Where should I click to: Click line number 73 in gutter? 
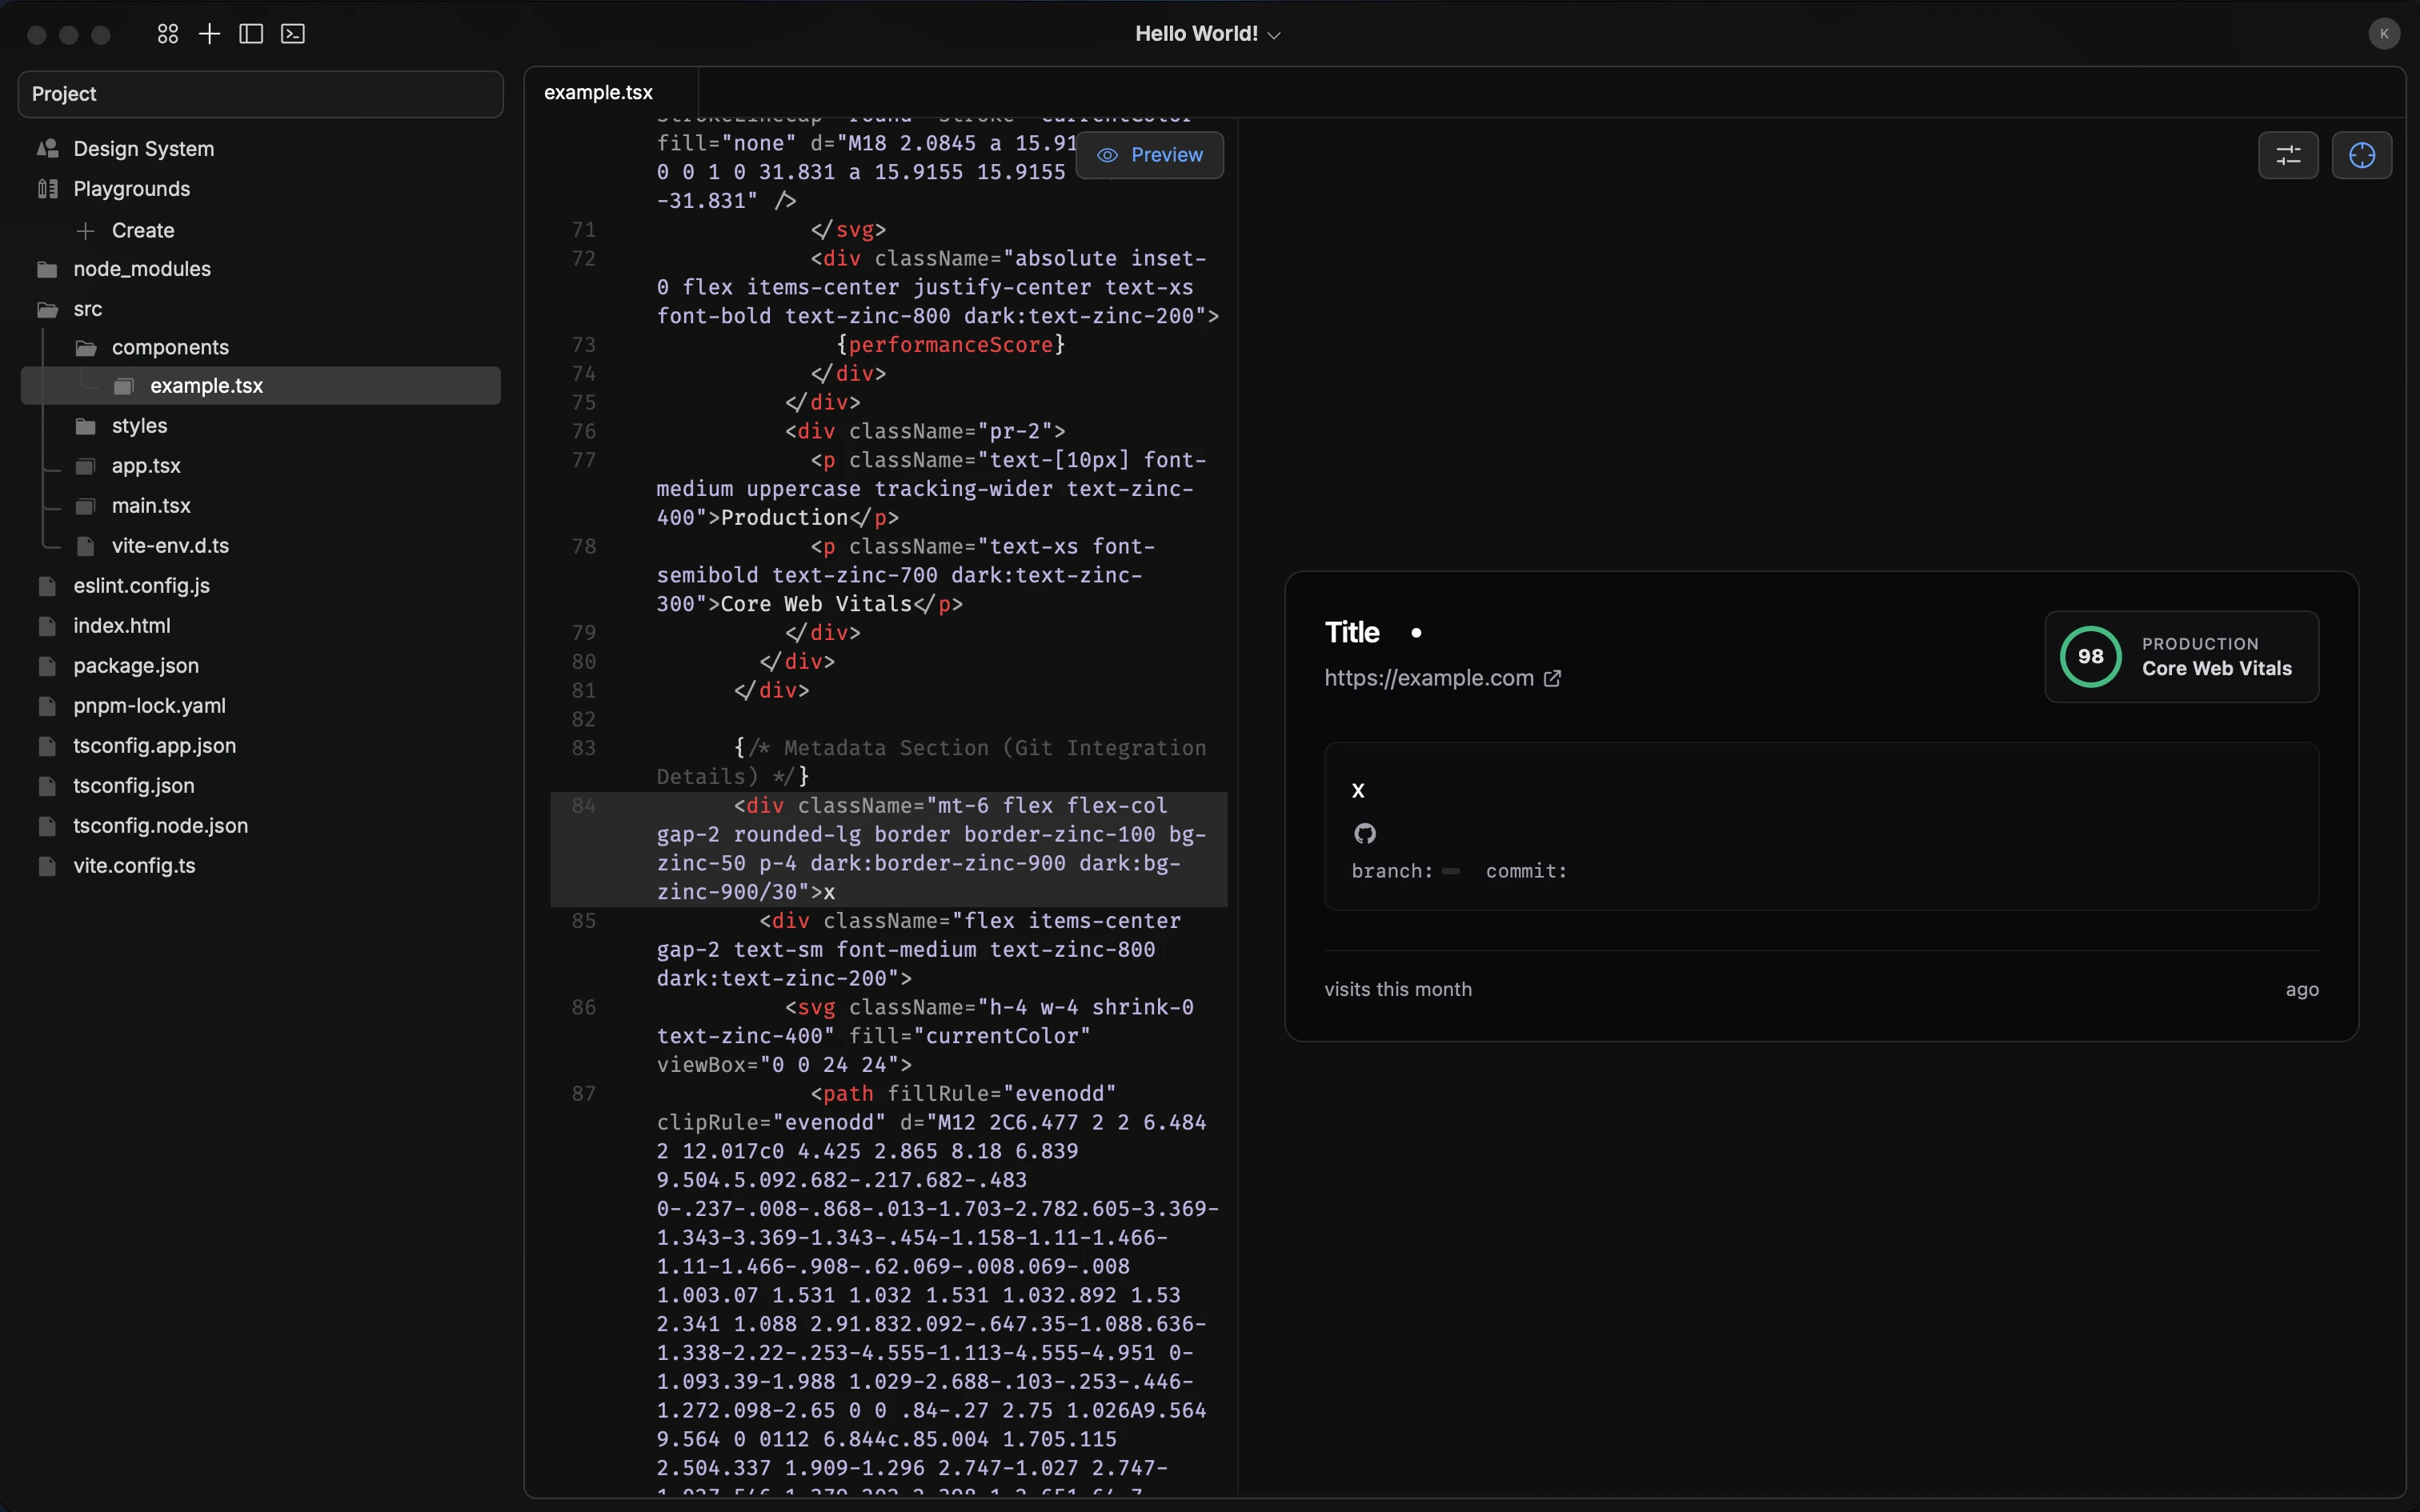click(584, 345)
